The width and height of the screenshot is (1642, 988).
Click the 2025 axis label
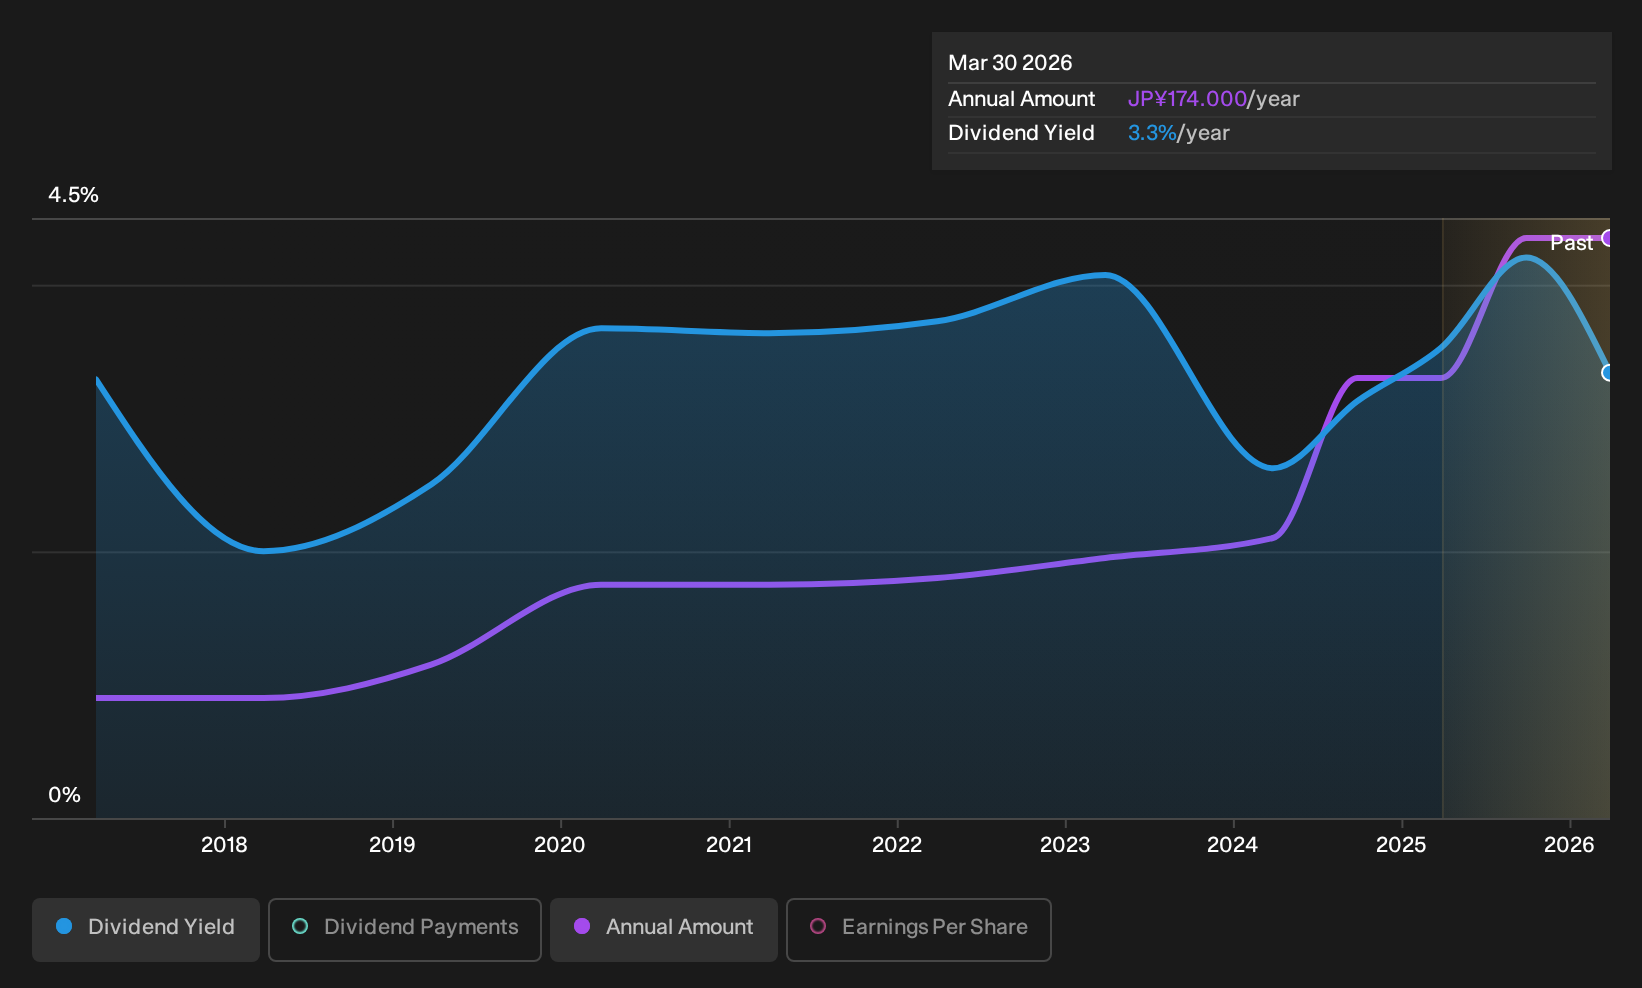point(1401,845)
